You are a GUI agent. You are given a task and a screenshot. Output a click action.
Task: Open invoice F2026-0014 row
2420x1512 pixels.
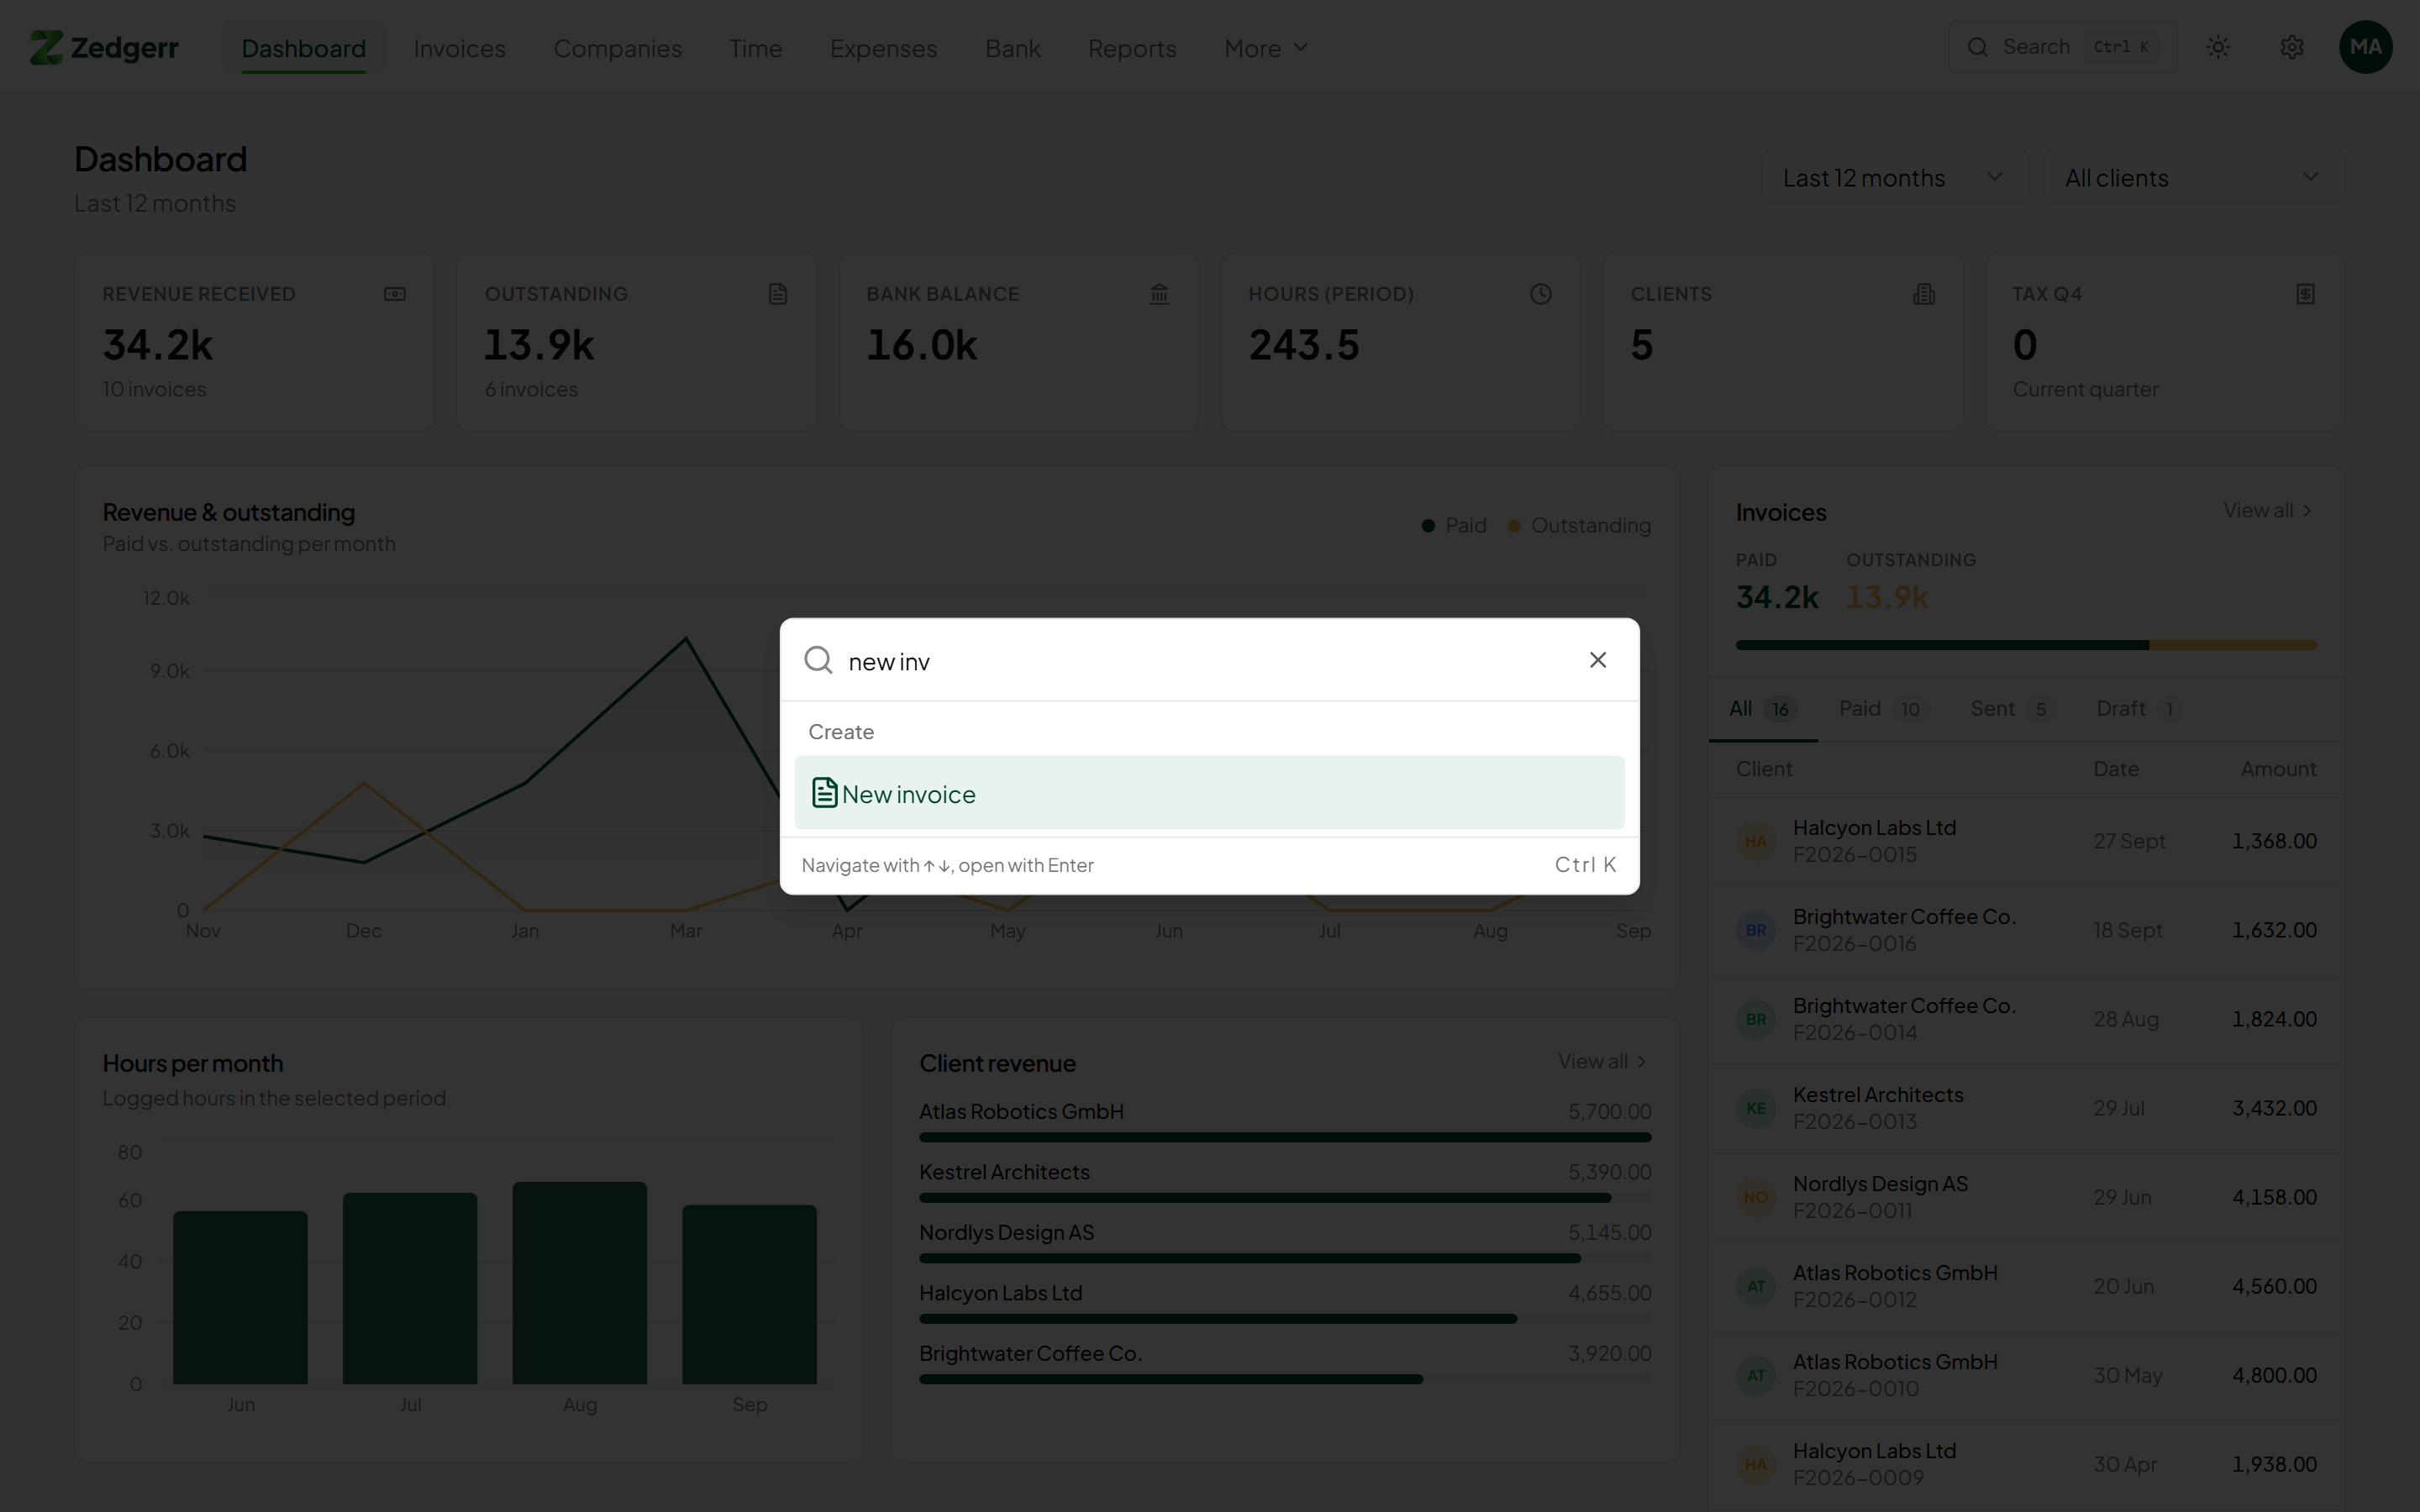[x=2026, y=1019]
